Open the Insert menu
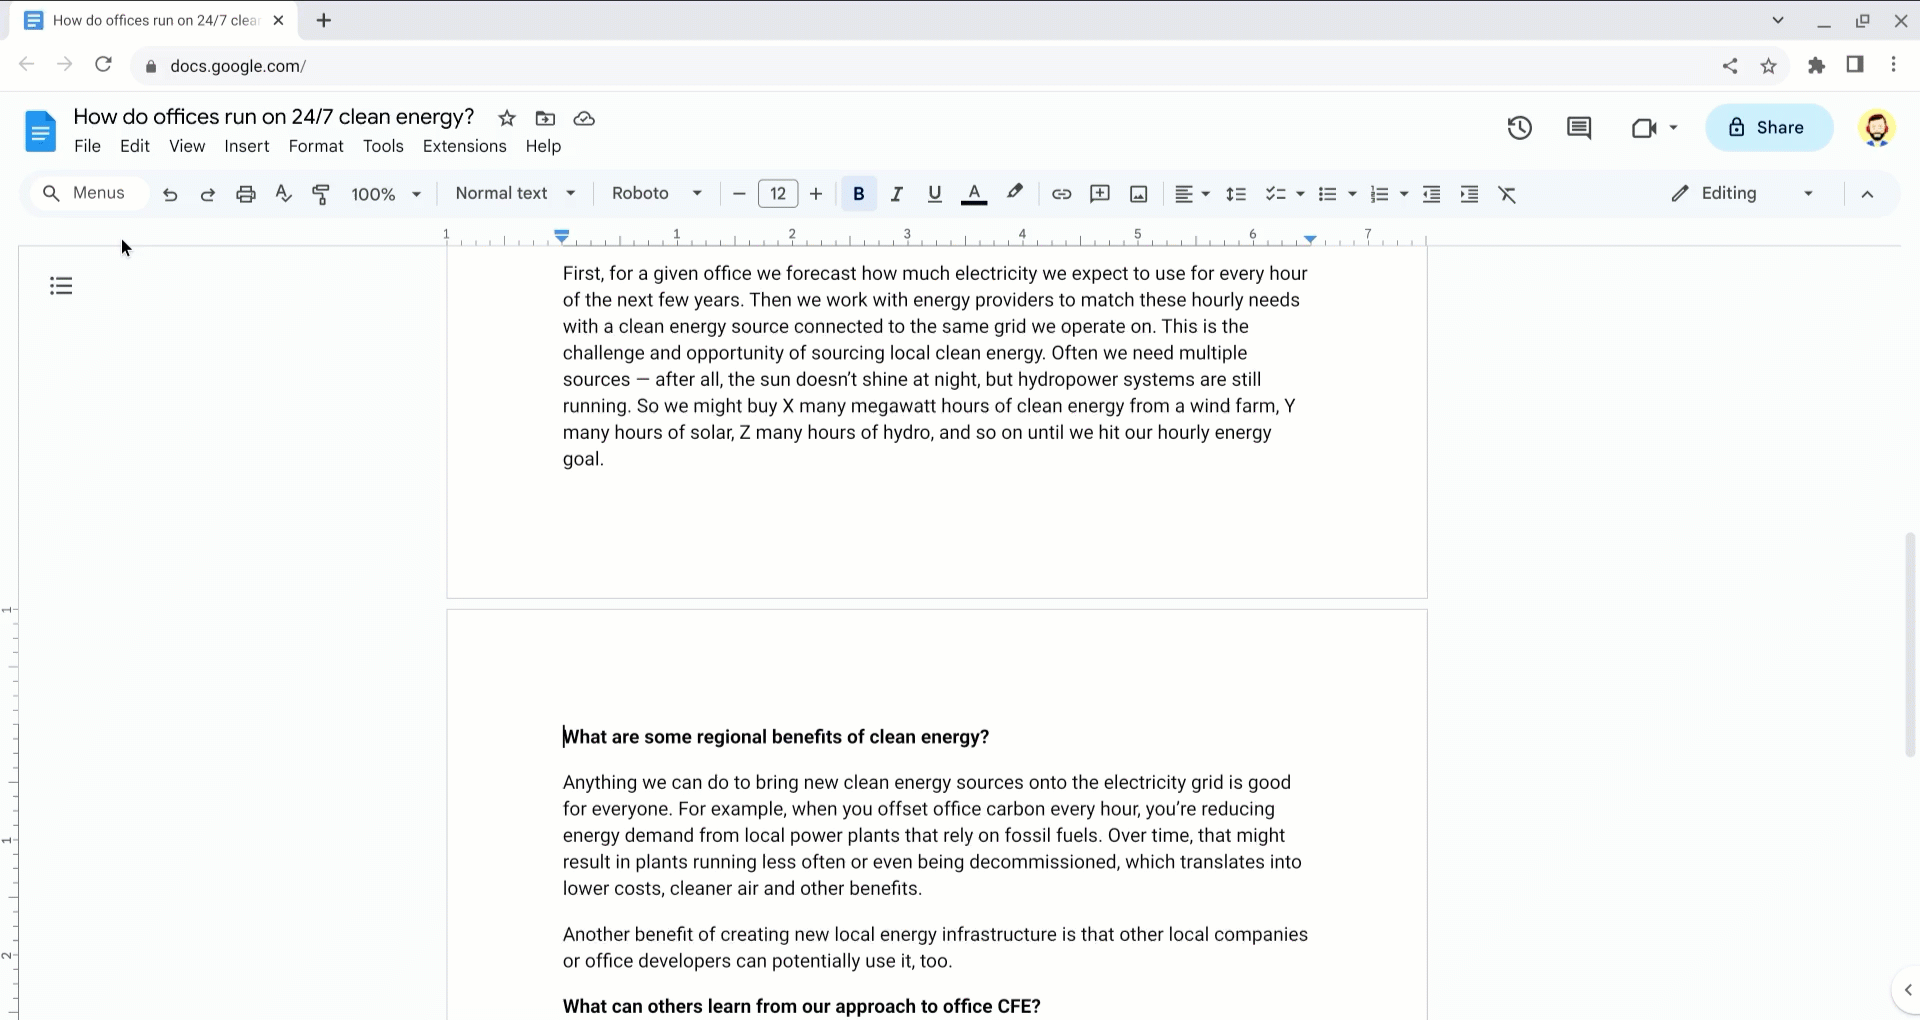Screen dimensions: 1920x1020 point(246,146)
